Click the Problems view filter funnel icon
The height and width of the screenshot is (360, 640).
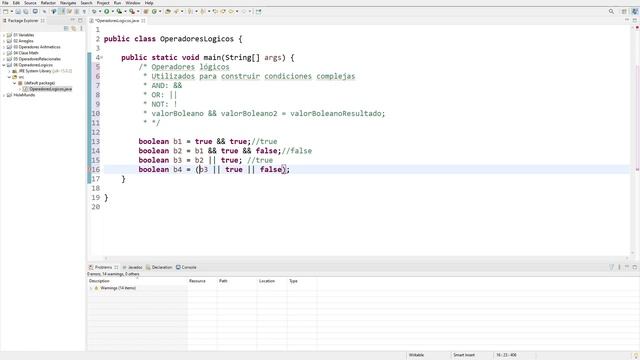[x=611, y=267]
